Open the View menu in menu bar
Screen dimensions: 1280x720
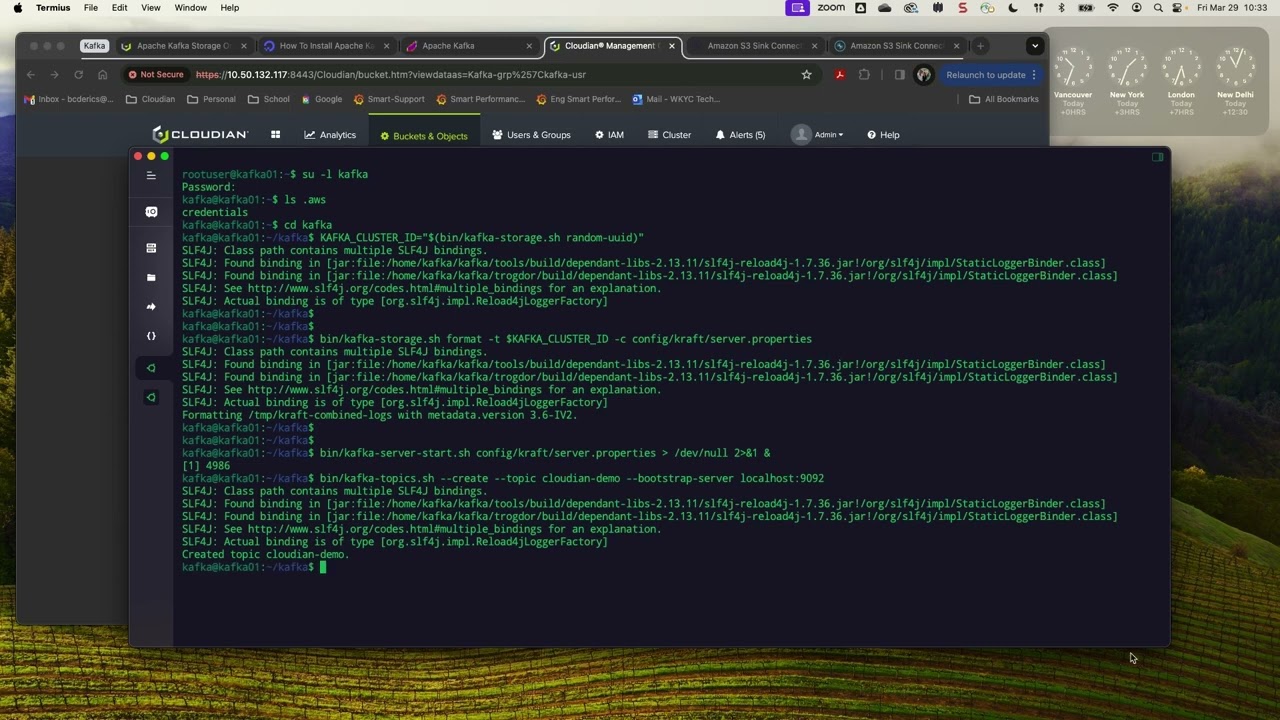pyautogui.click(x=151, y=8)
